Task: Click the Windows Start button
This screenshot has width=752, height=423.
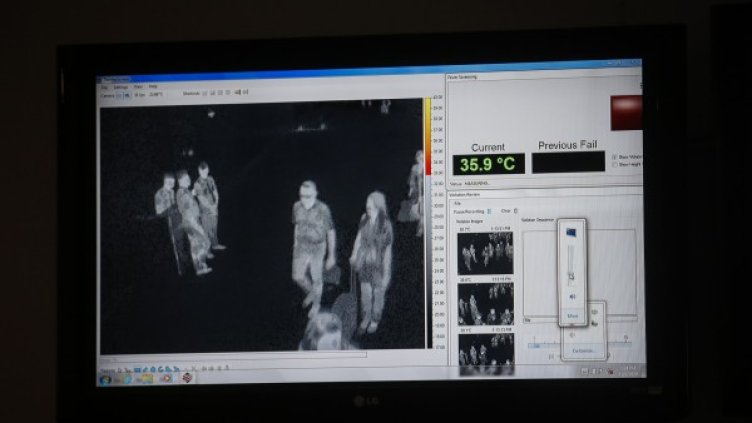Action: [105, 379]
